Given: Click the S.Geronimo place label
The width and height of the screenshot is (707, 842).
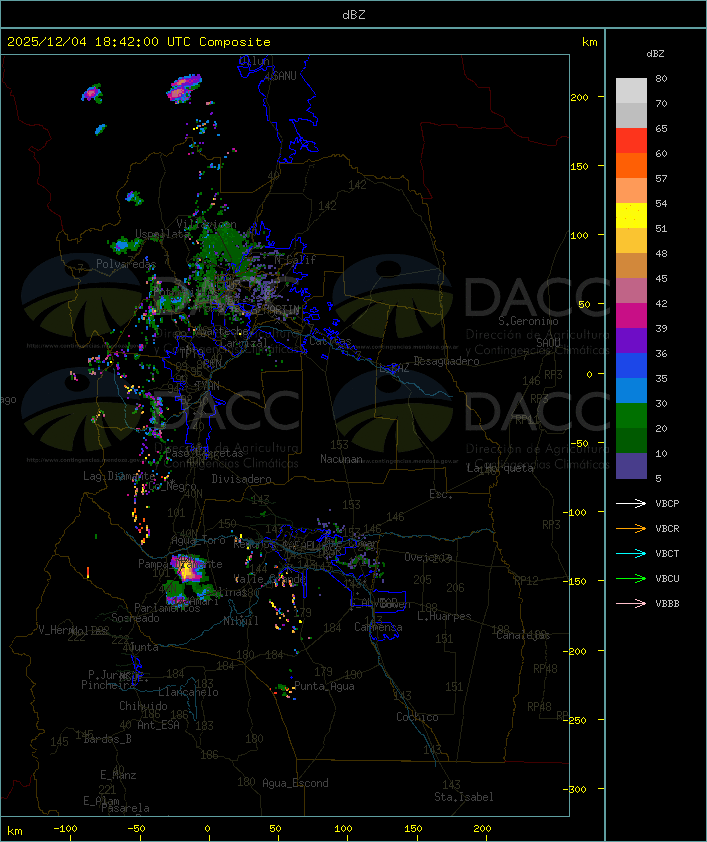Looking at the screenshot, I should [x=528, y=321].
